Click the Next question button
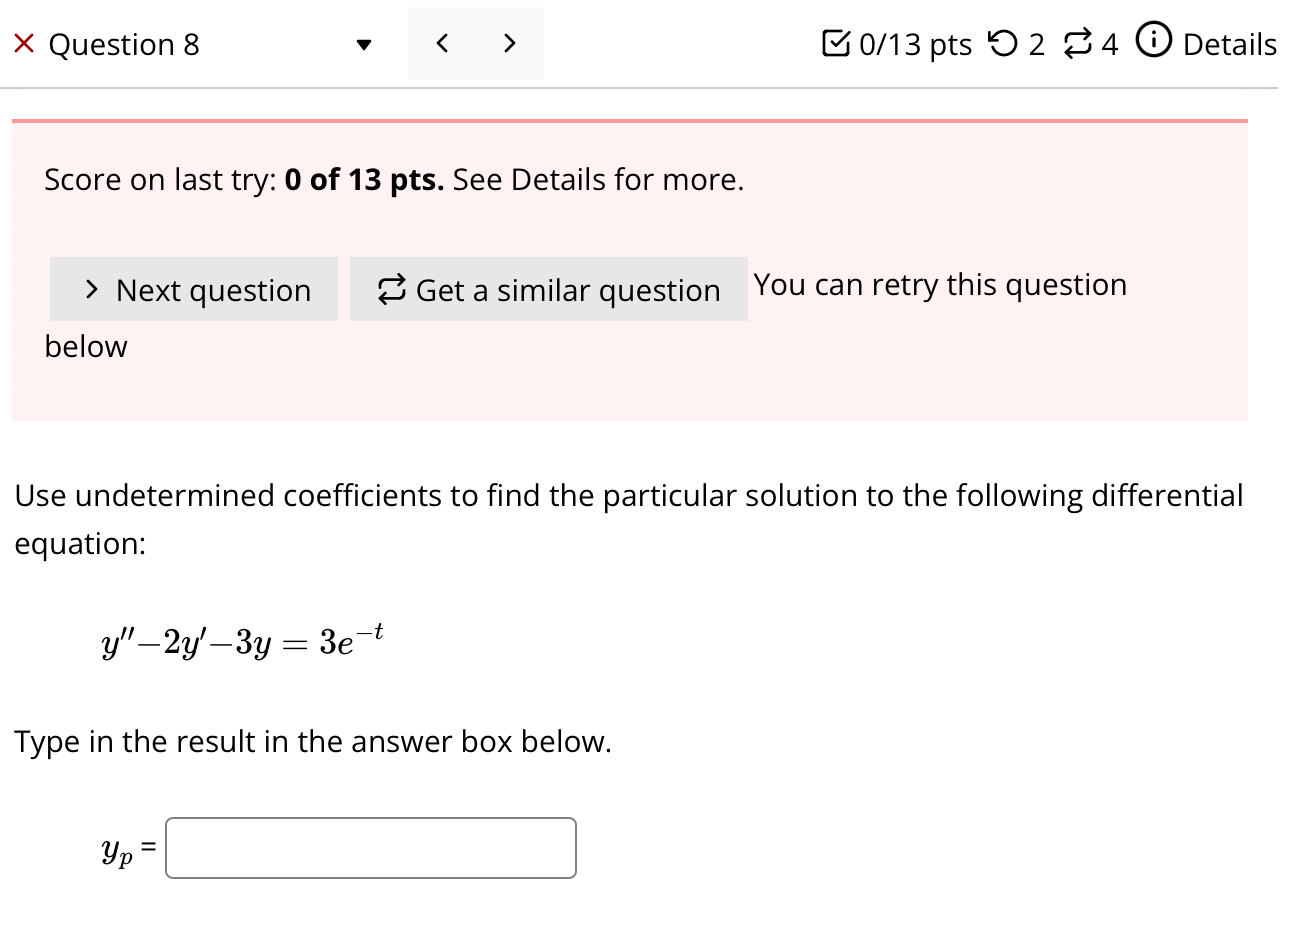This screenshot has height=927, width=1308. coord(193,289)
